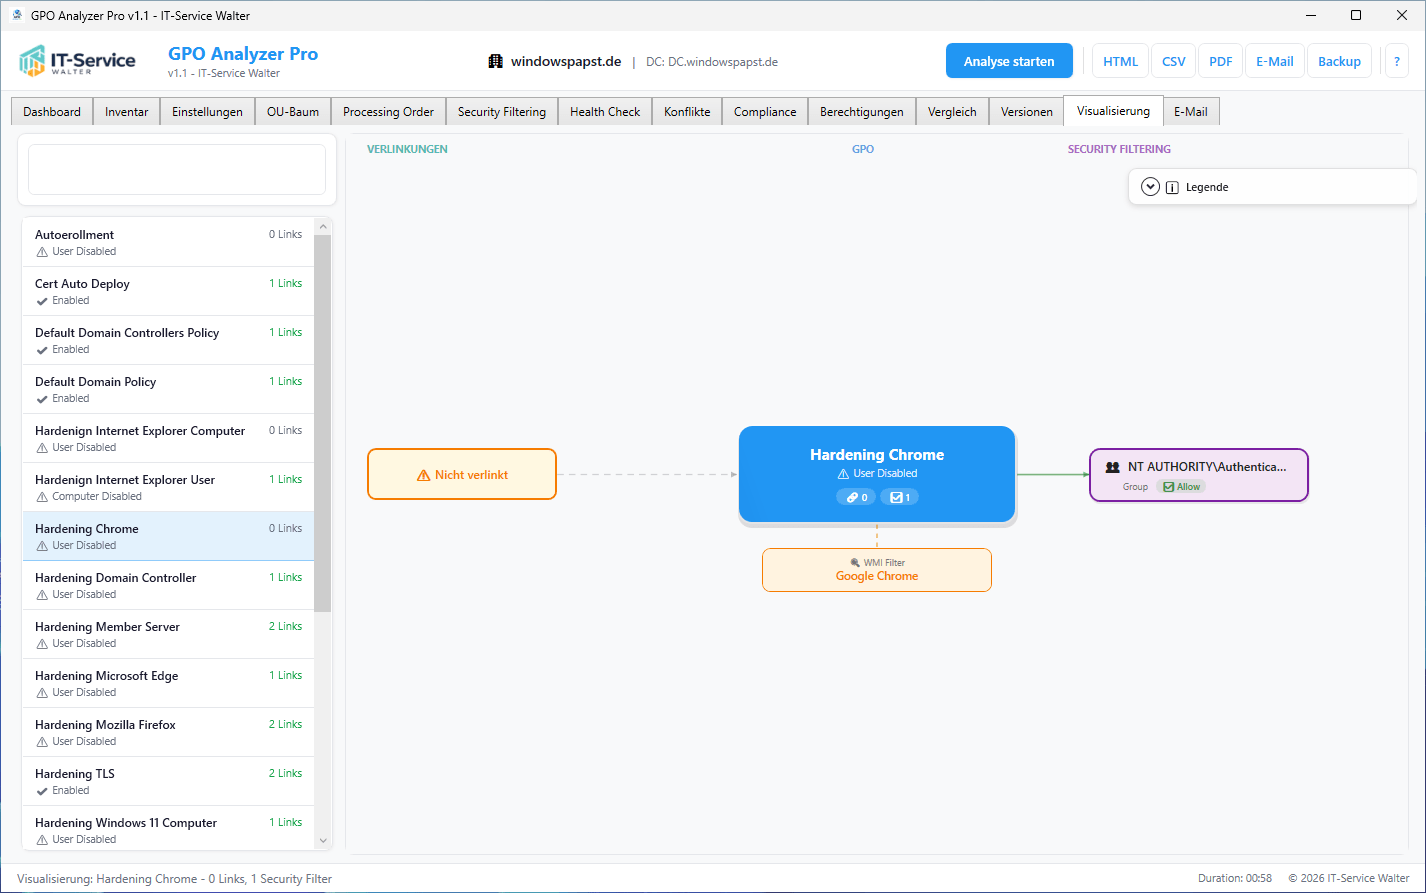
Task: Click the search field above the GPO list
Action: coord(177,170)
